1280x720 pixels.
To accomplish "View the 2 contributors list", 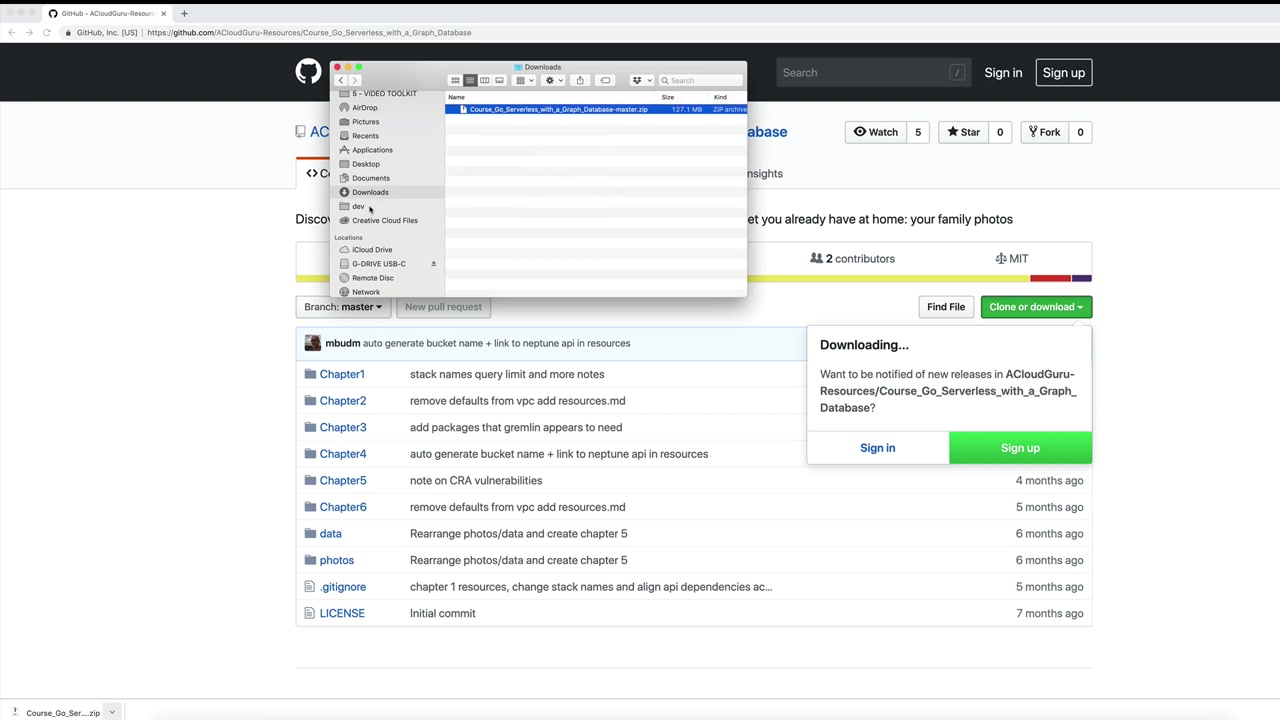I will click(853, 259).
